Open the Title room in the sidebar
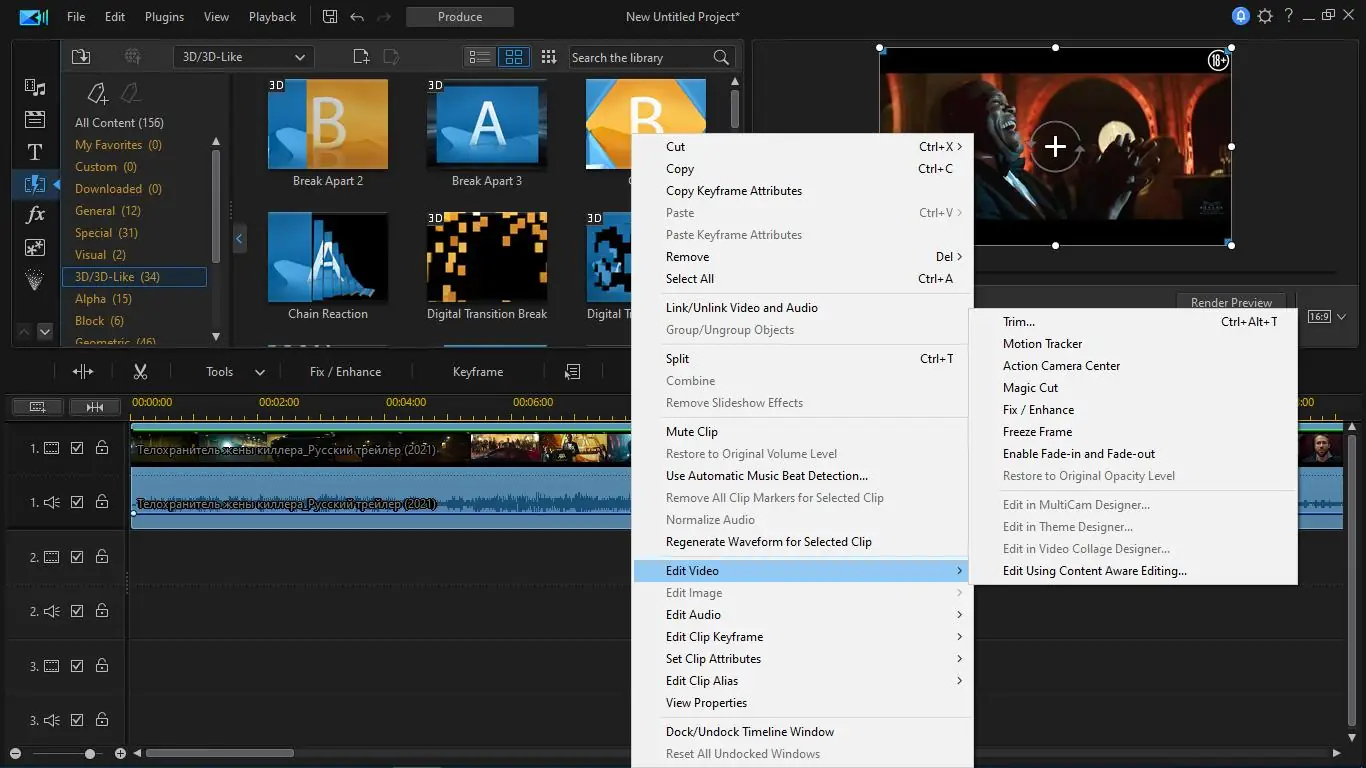Viewport: 1366px width, 768px height. (x=35, y=152)
